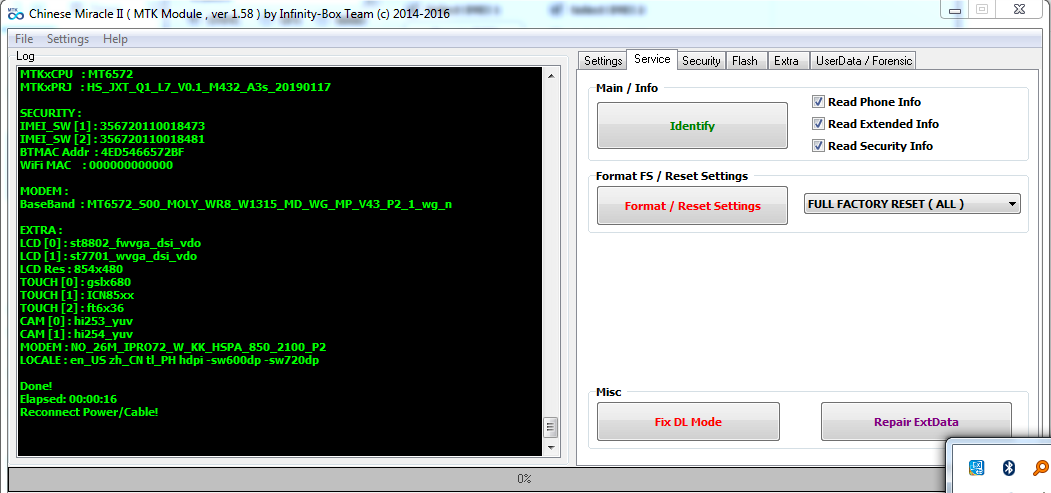The height and width of the screenshot is (493, 1051).
Task: Click the LCD [0] st8802 log line
Action: (x=110, y=242)
